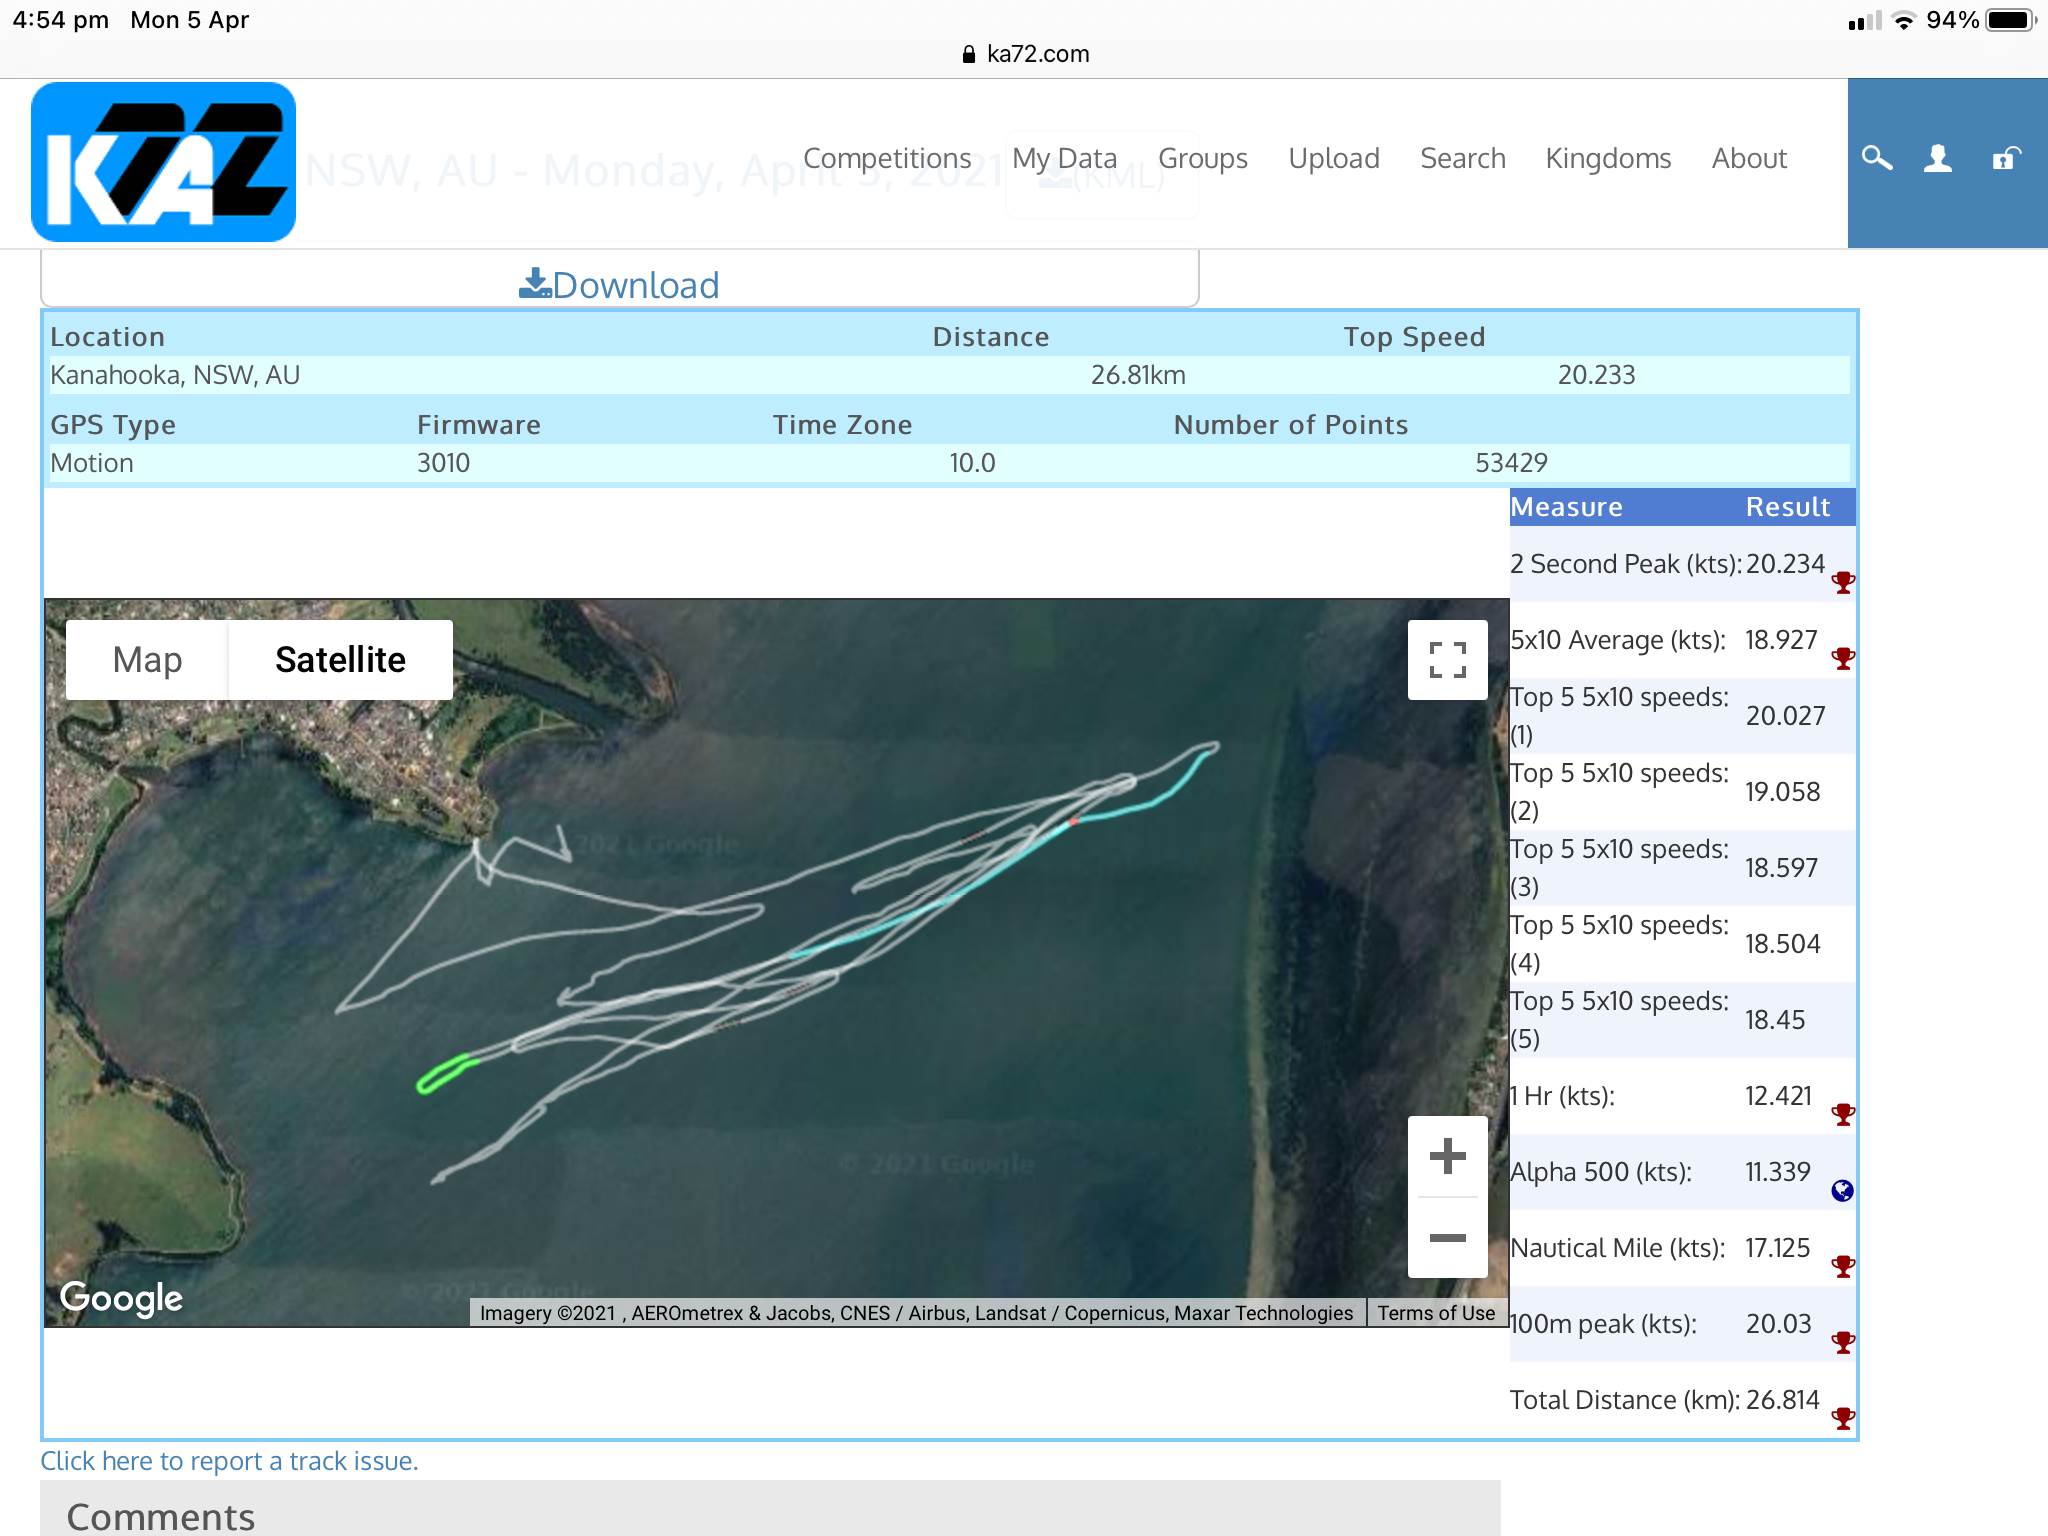Screen dimensions: 2048x1536
Task: Click the KA72 logo
Action: [163, 161]
